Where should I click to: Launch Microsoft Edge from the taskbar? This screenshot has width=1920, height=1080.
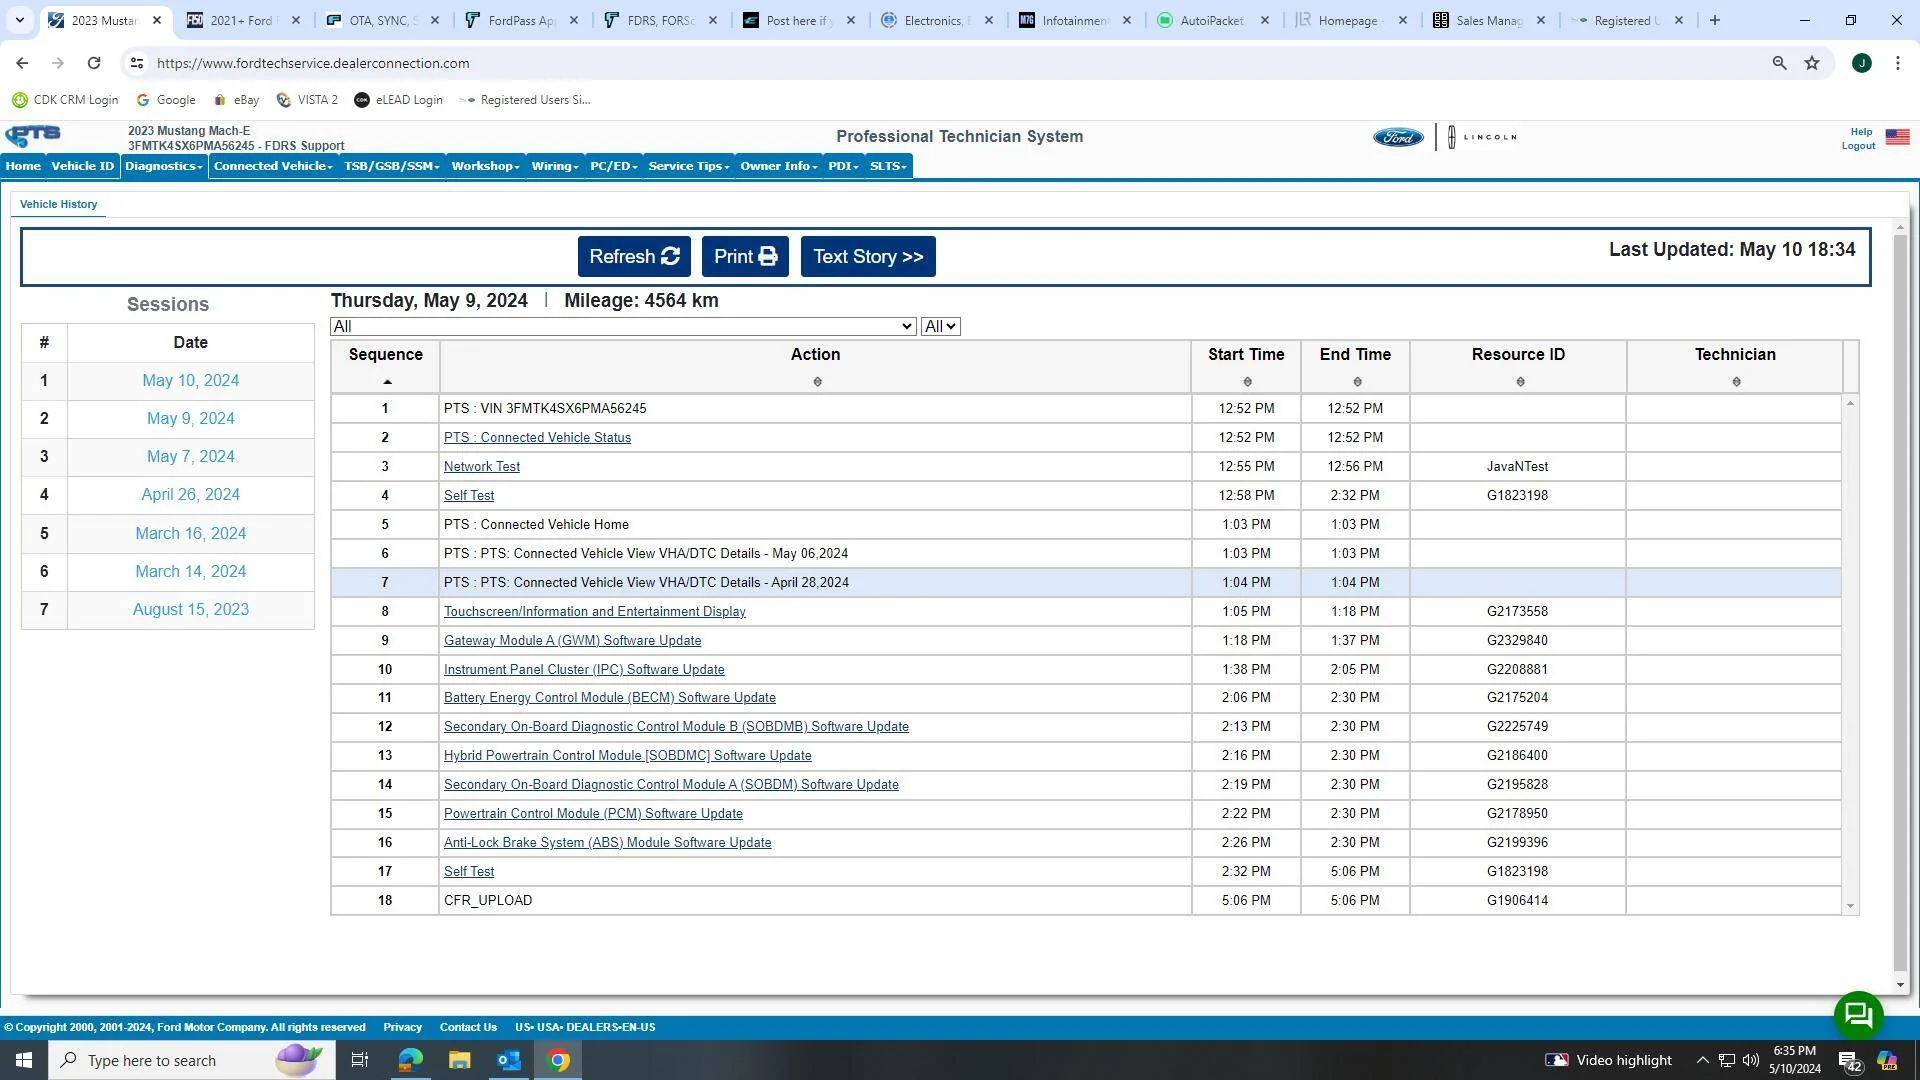coord(410,1060)
